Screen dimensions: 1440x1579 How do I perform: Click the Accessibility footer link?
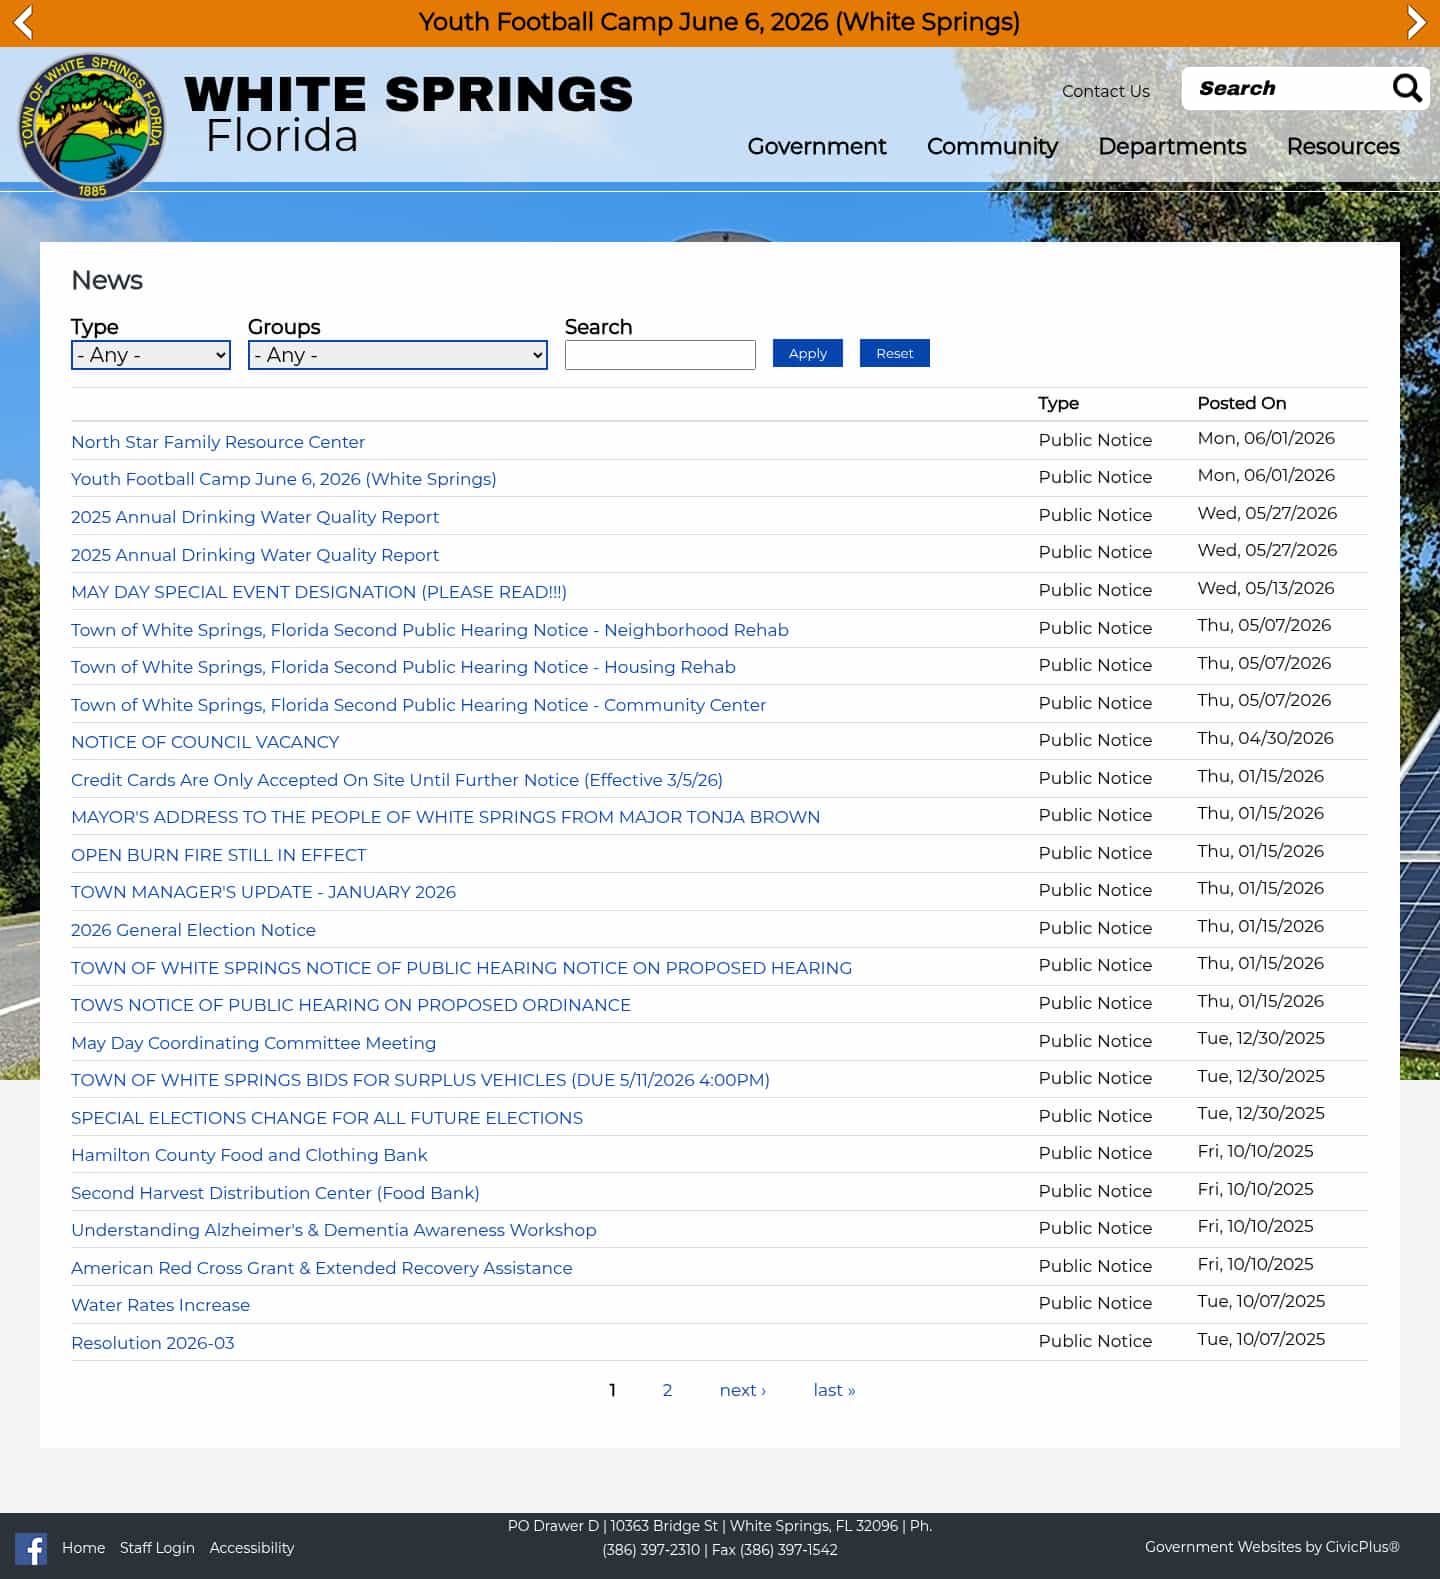point(252,1548)
